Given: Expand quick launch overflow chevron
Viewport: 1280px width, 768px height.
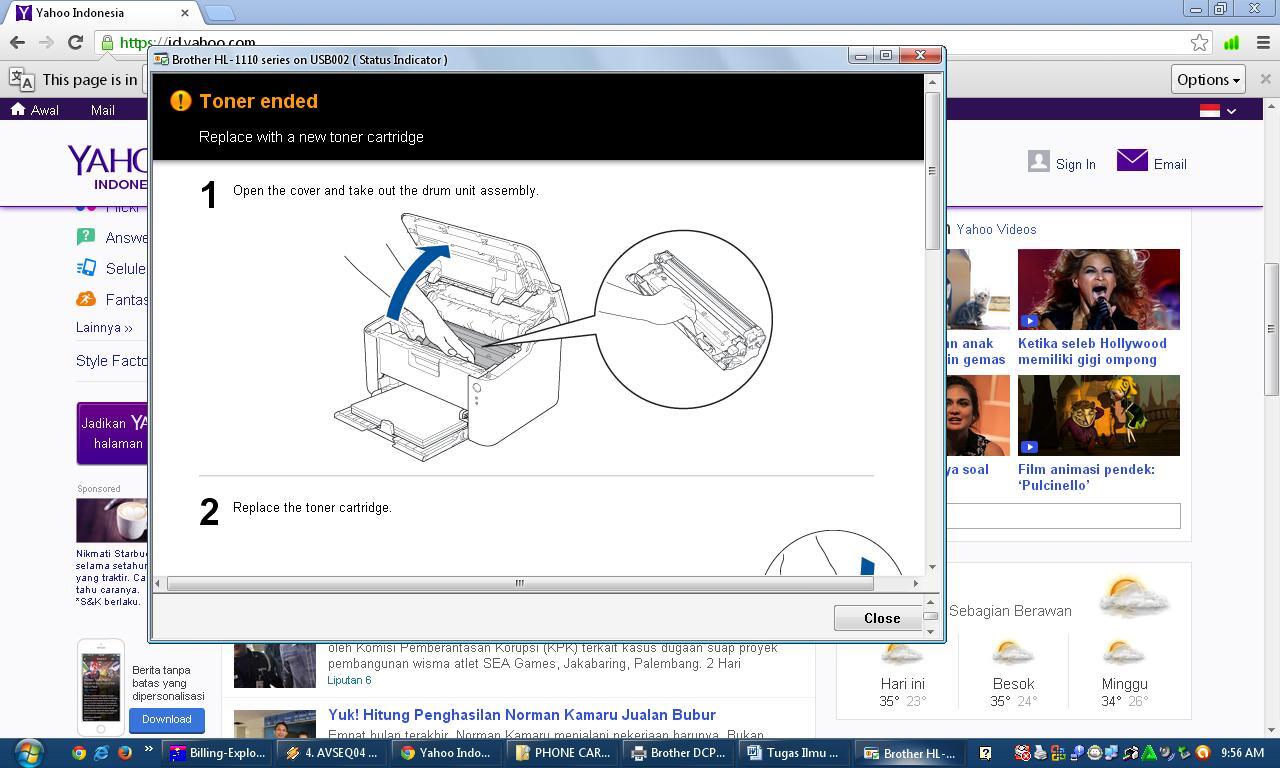Looking at the screenshot, I should [149, 750].
